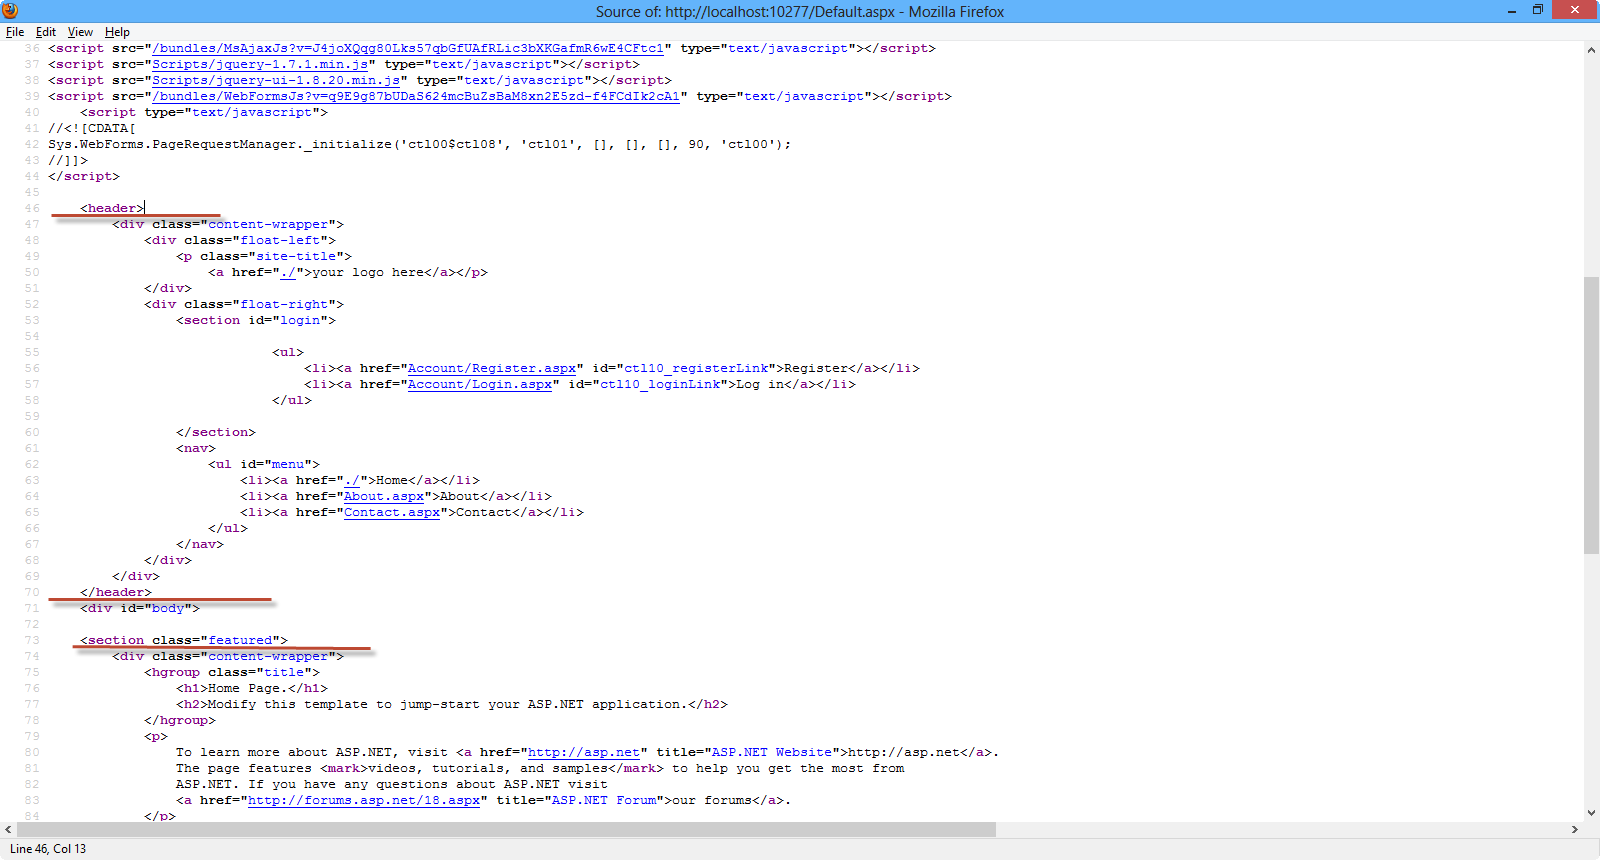Open Scripts/jquery-ui-1.8.20.min.js link

pyautogui.click(x=276, y=80)
